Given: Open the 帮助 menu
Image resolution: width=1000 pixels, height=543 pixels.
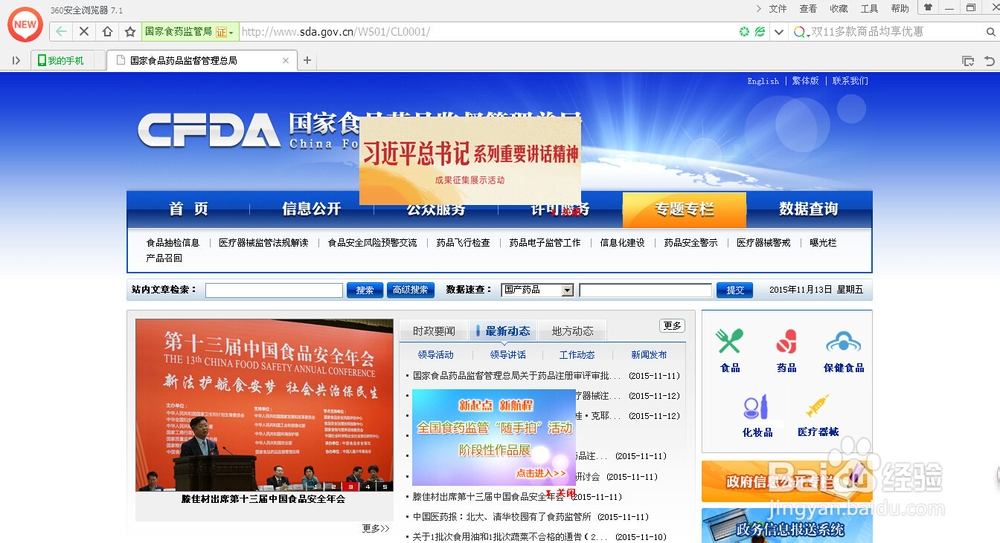Looking at the screenshot, I should (x=900, y=8).
